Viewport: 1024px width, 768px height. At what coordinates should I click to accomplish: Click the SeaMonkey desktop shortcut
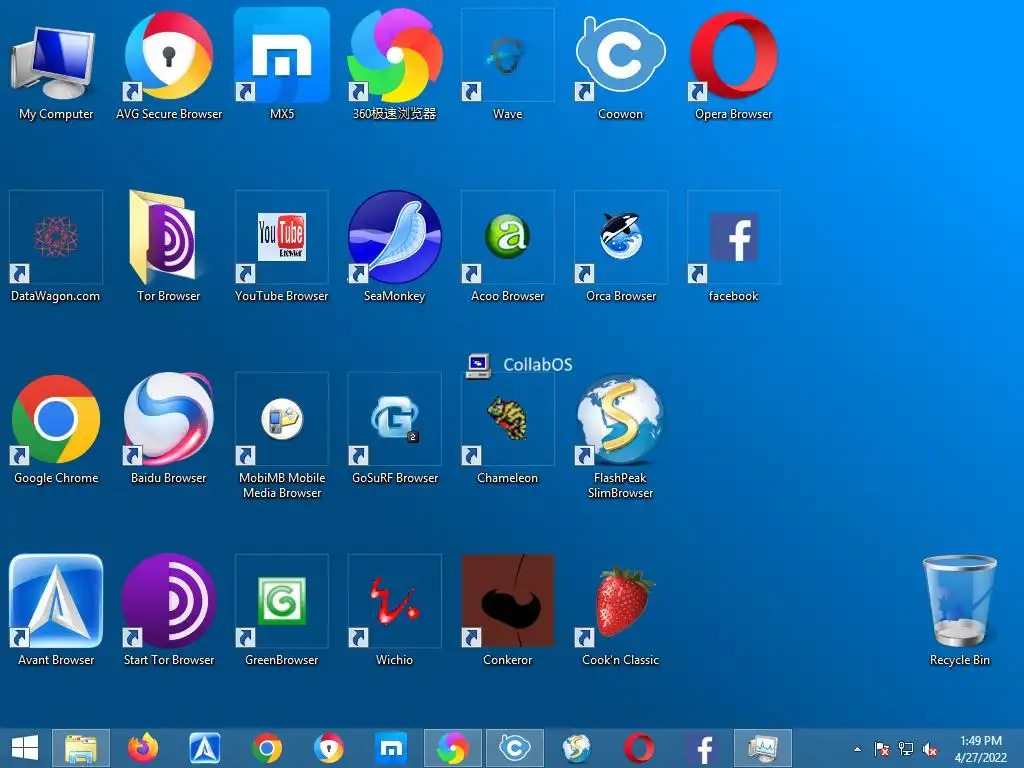pos(394,247)
